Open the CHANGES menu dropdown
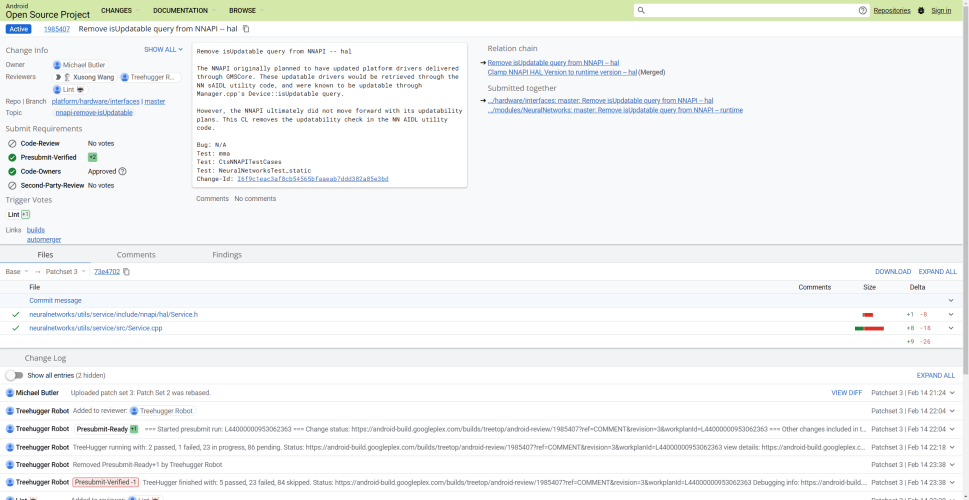969x500 pixels. pos(120,11)
